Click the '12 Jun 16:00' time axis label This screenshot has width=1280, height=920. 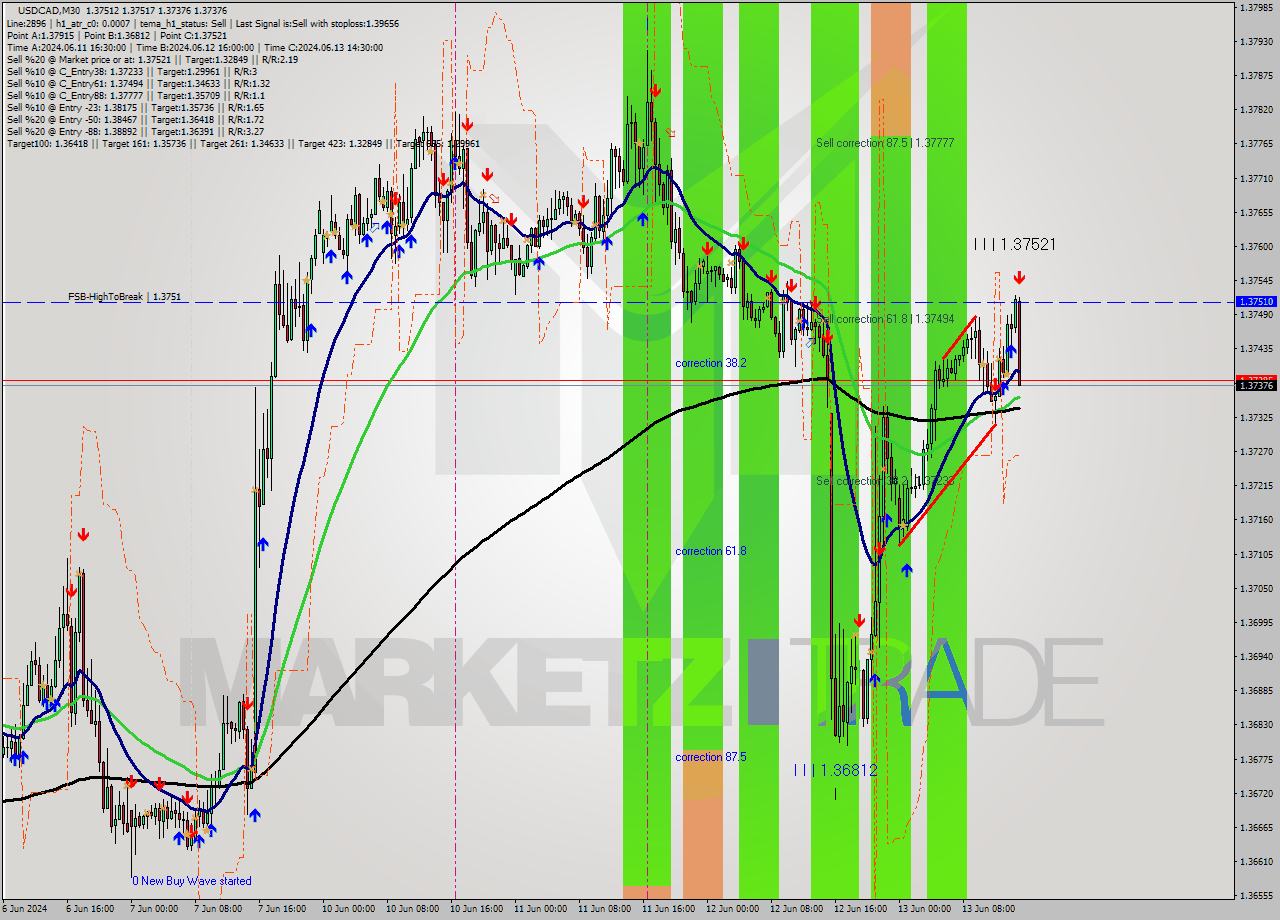click(x=861, y=909)
